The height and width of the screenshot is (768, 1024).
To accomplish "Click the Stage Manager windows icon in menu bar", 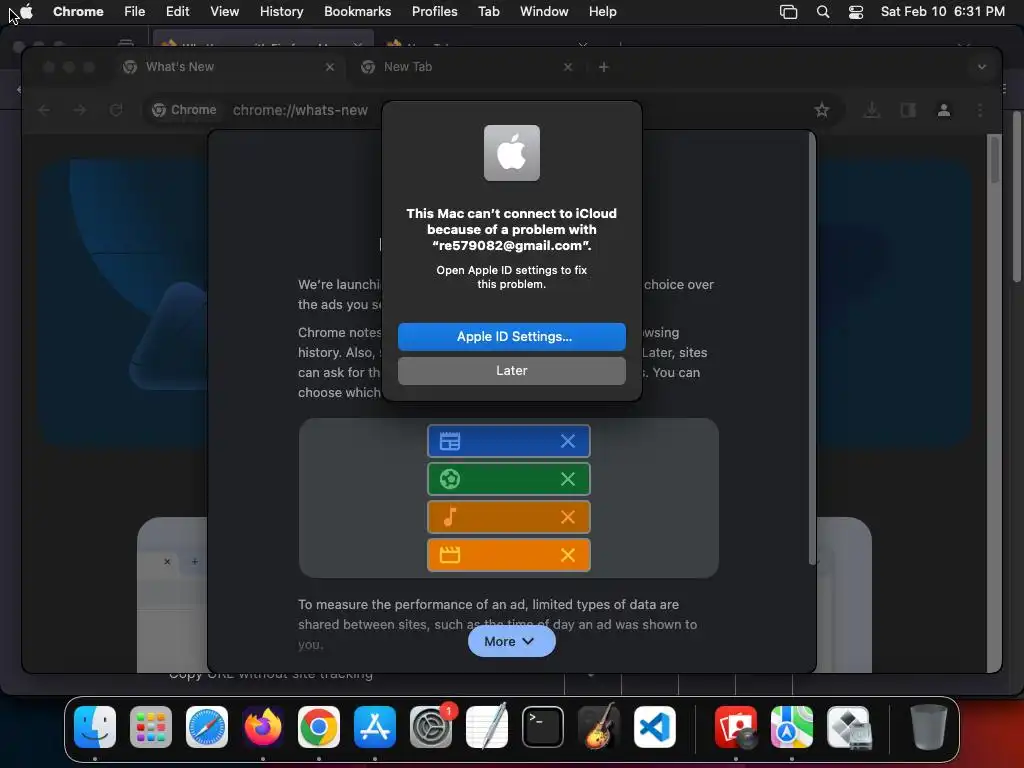I will 788,11.
